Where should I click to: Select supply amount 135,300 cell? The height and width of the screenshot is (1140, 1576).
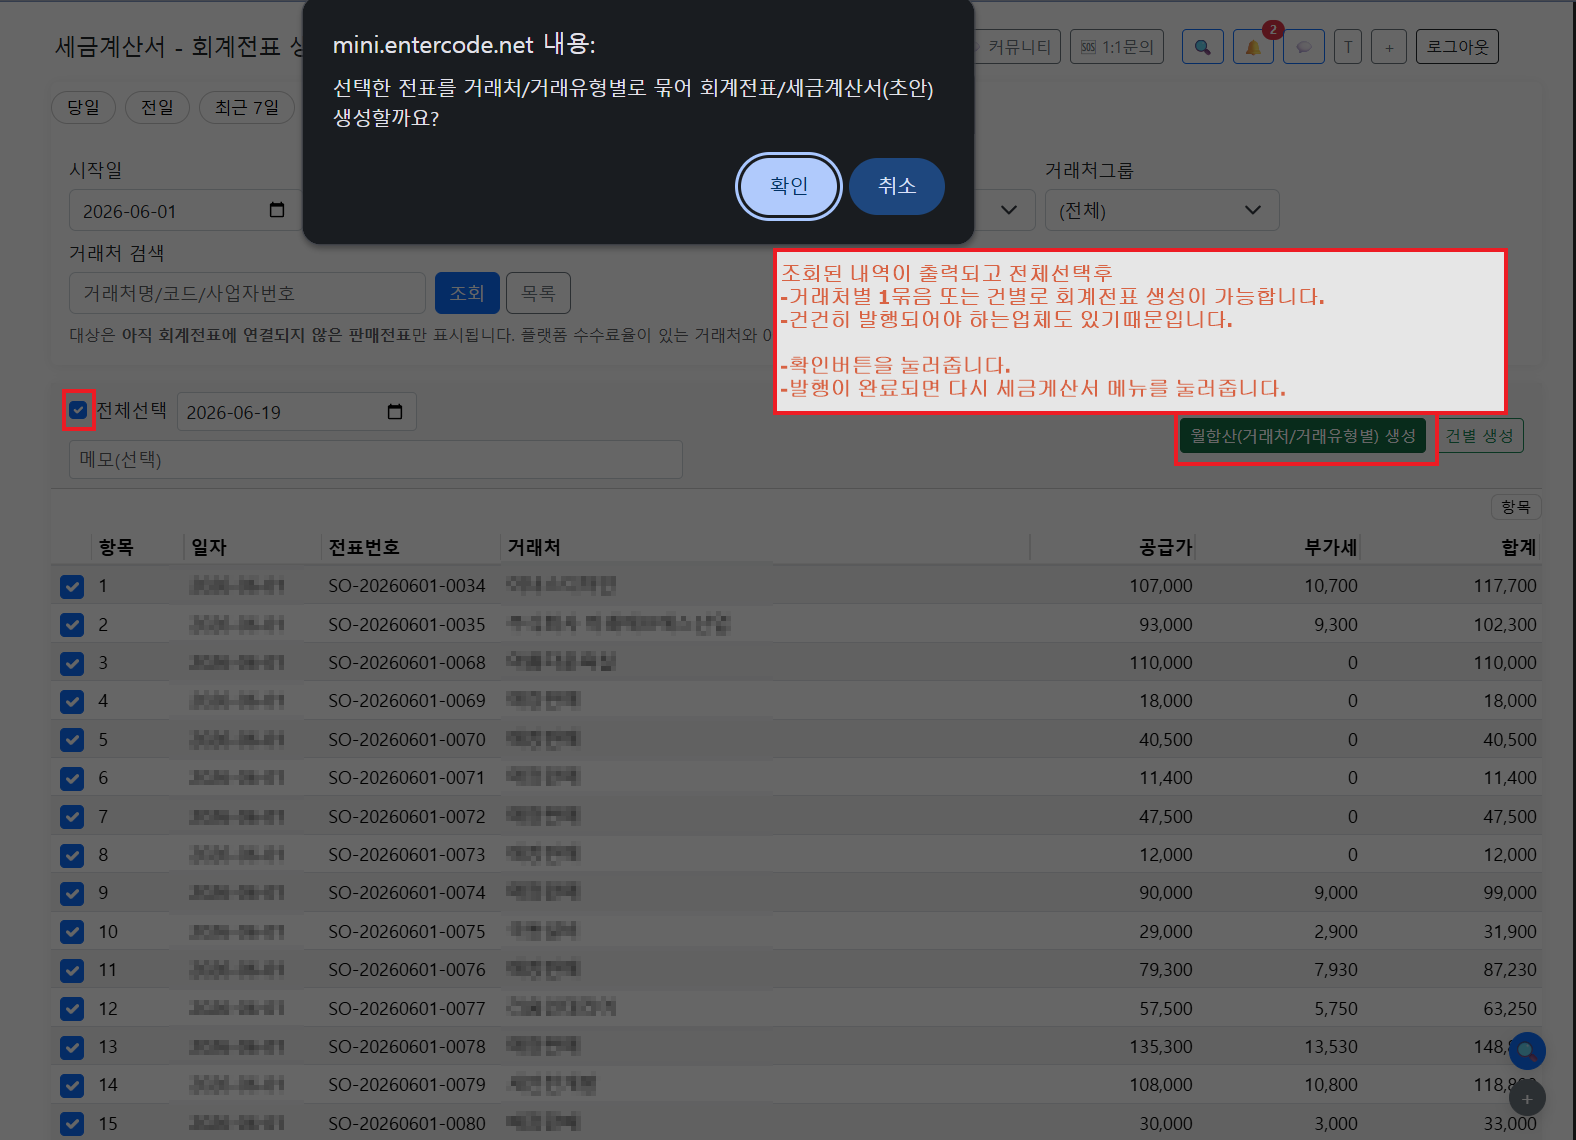click(1161, 1047)
